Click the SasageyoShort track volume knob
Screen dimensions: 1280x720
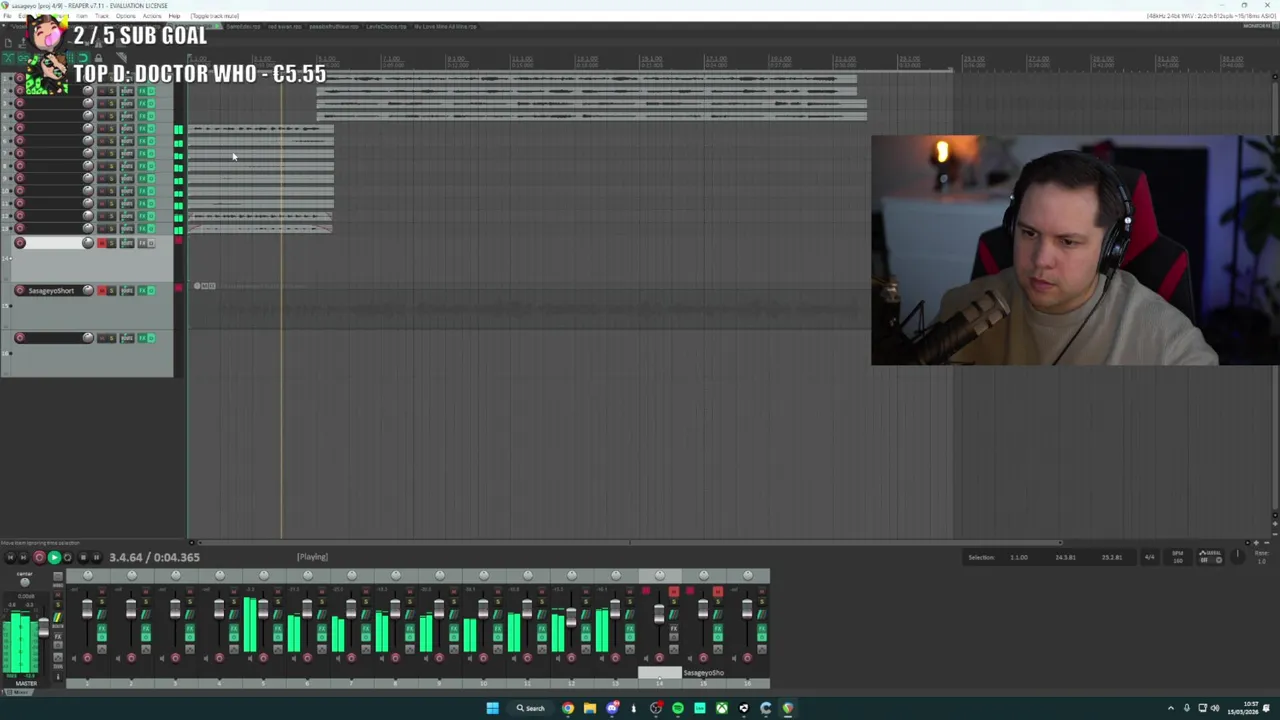88,290
